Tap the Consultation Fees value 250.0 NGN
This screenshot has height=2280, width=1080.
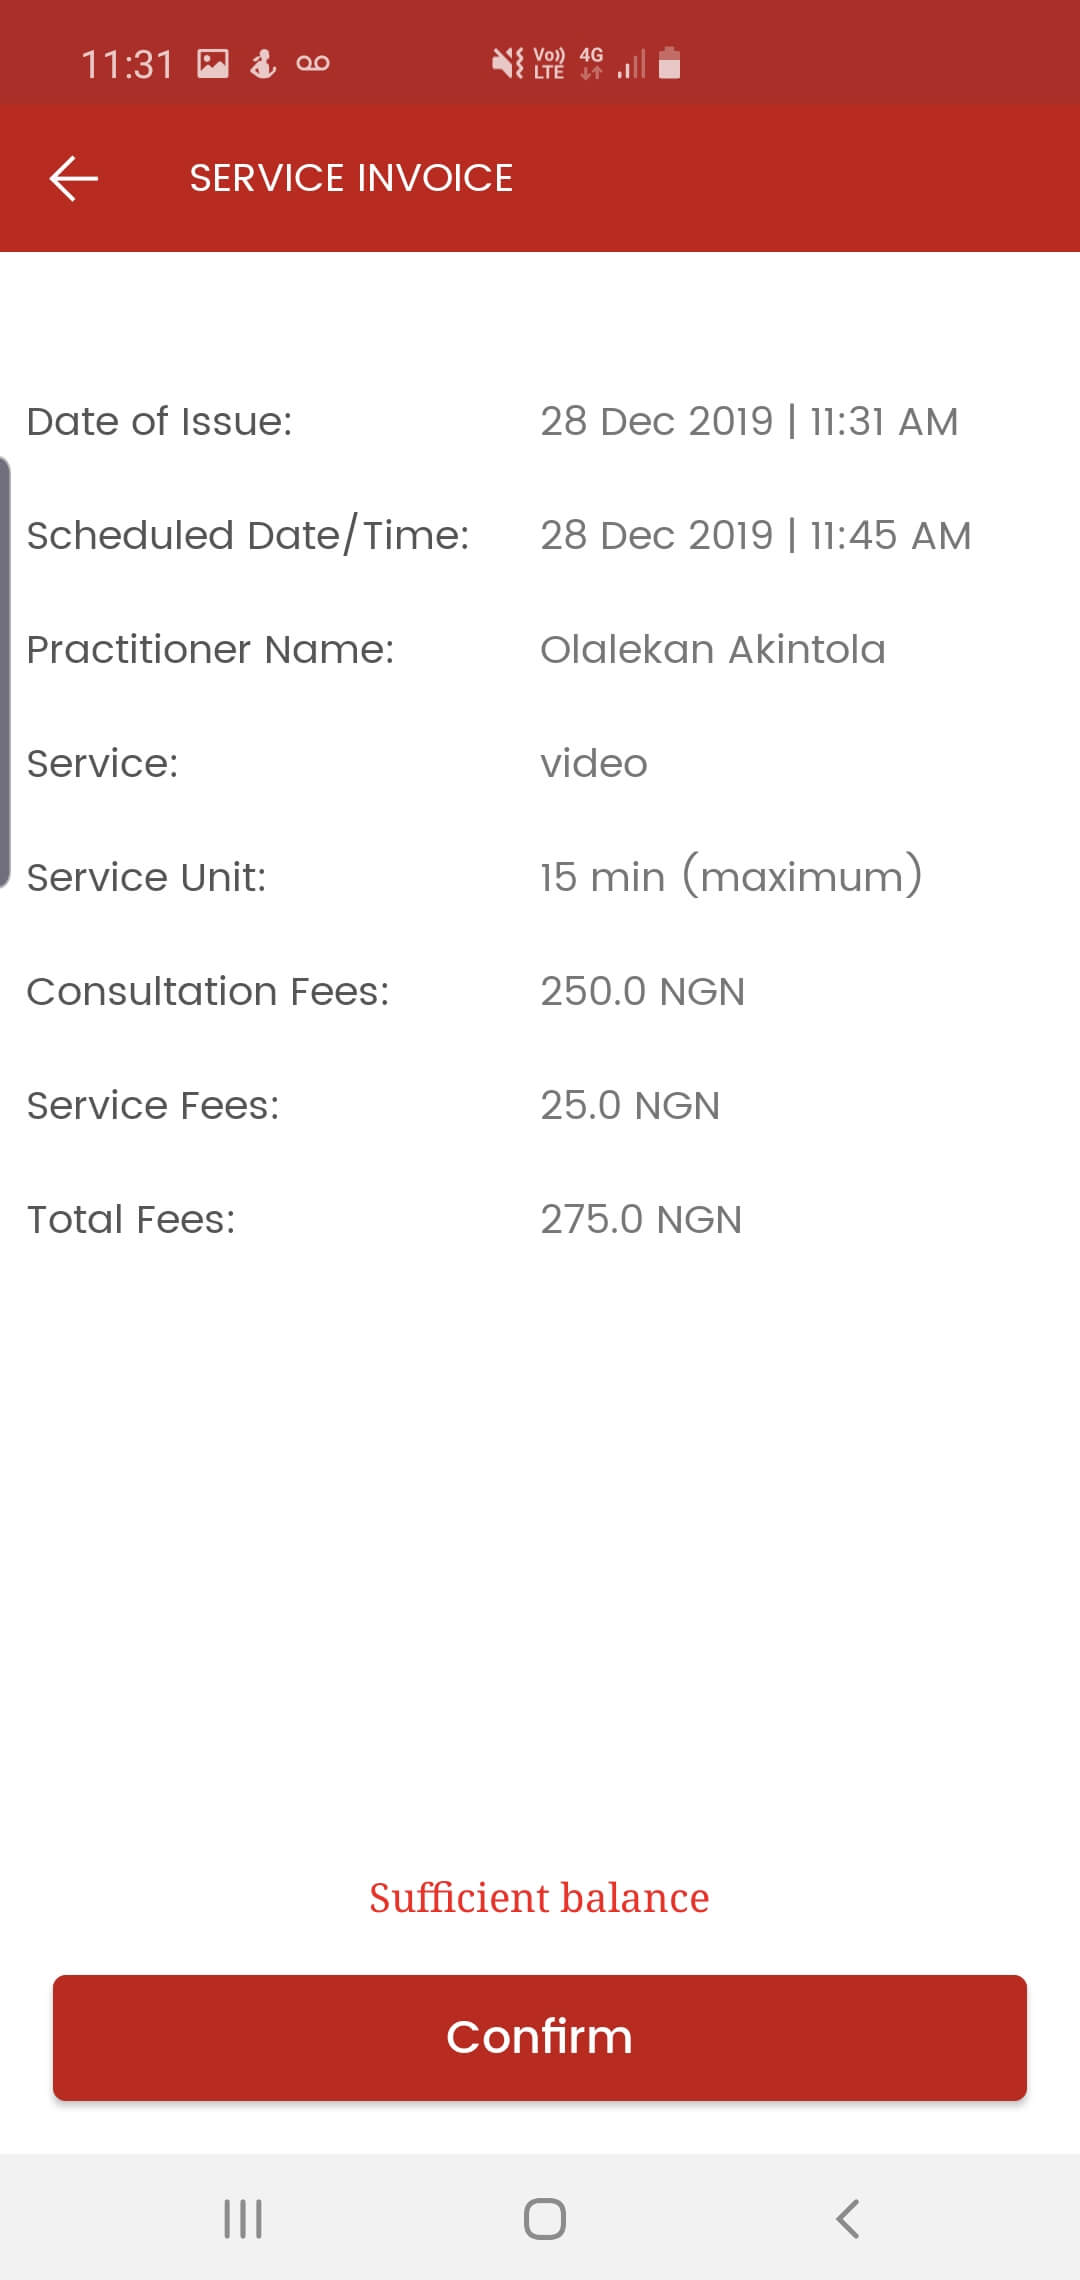click(642, 992)
